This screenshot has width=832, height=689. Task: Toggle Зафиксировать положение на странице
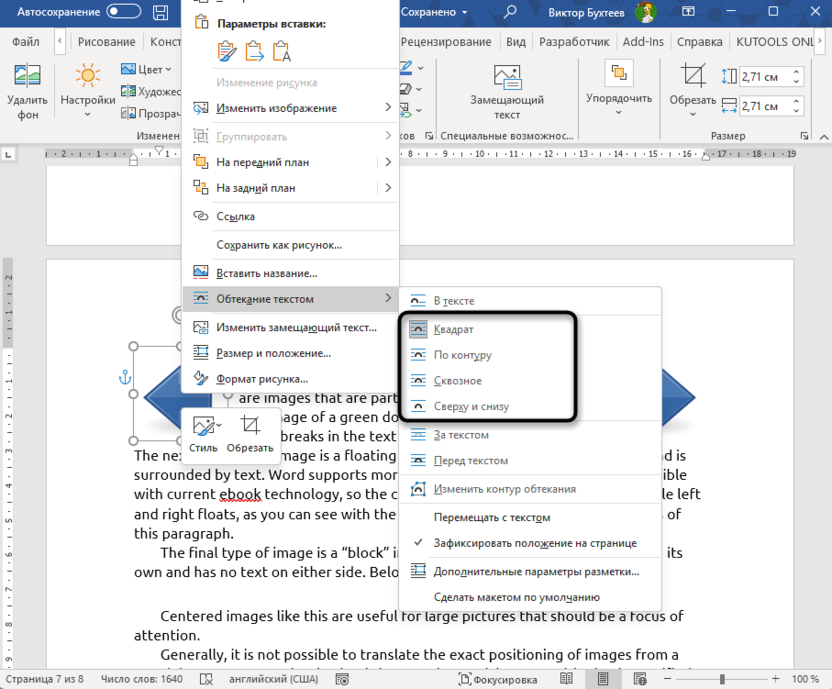click(x=530, y=544)
